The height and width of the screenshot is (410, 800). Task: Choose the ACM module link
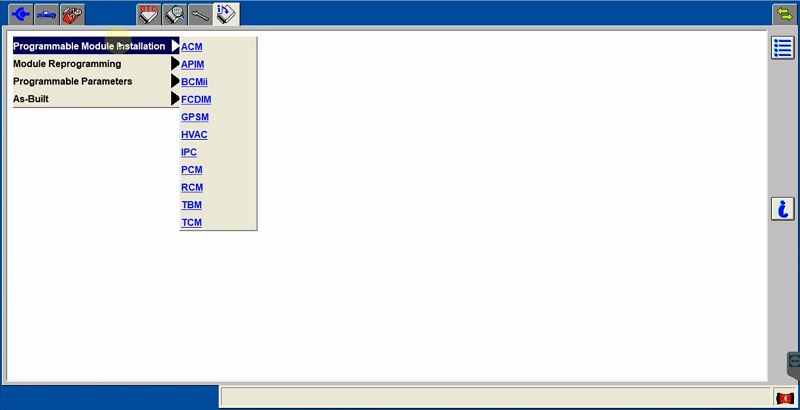pos(192,47)
